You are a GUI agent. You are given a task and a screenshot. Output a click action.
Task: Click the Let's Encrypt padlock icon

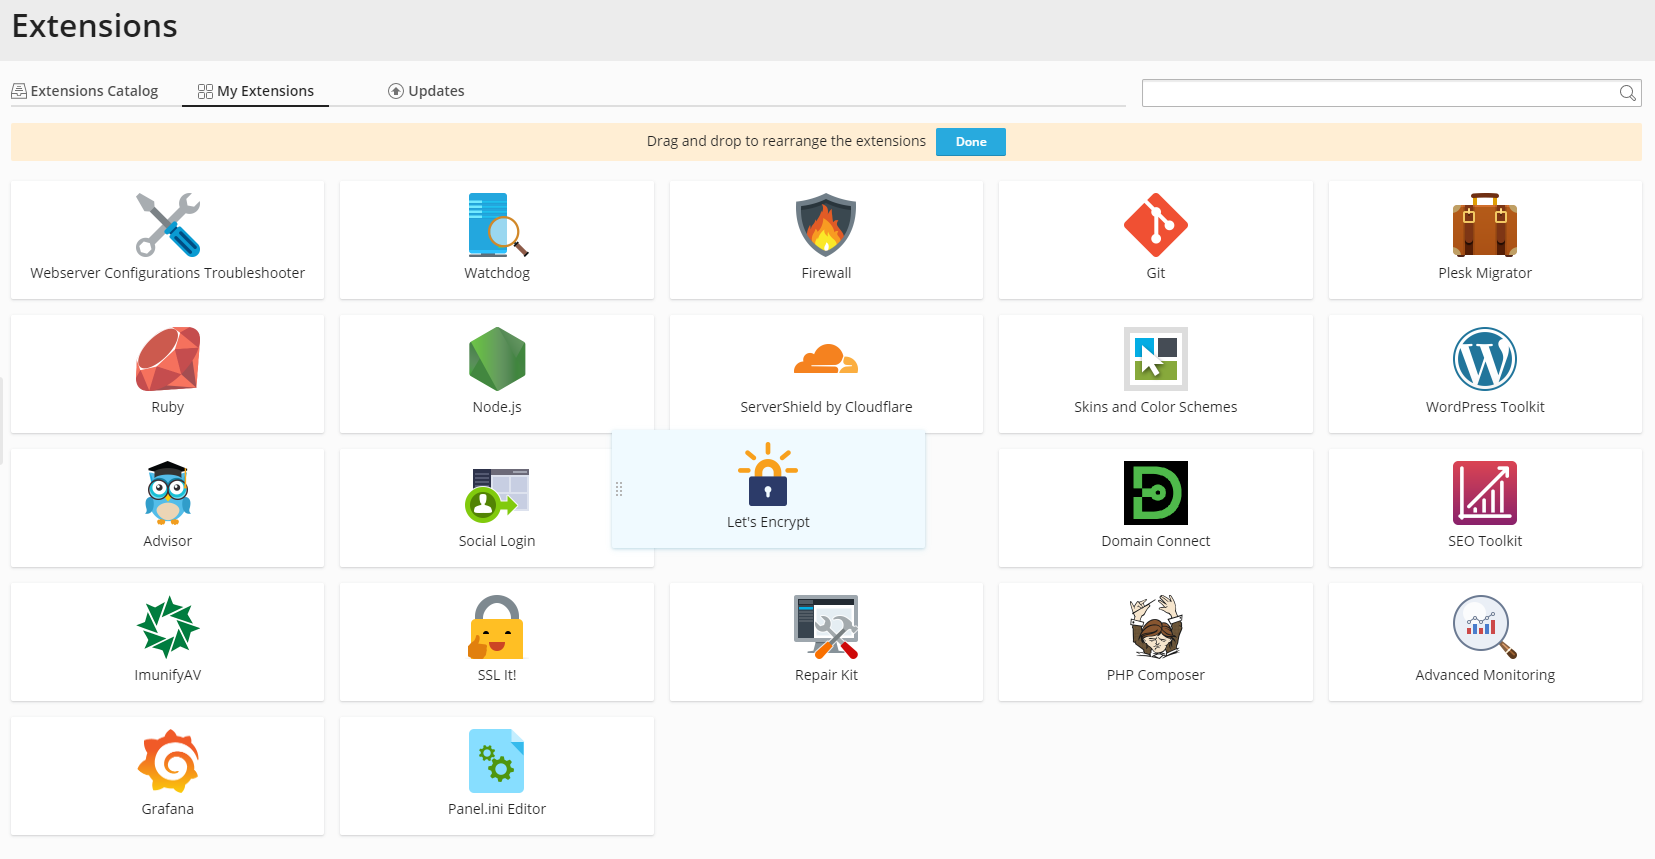tap(768, 475)
